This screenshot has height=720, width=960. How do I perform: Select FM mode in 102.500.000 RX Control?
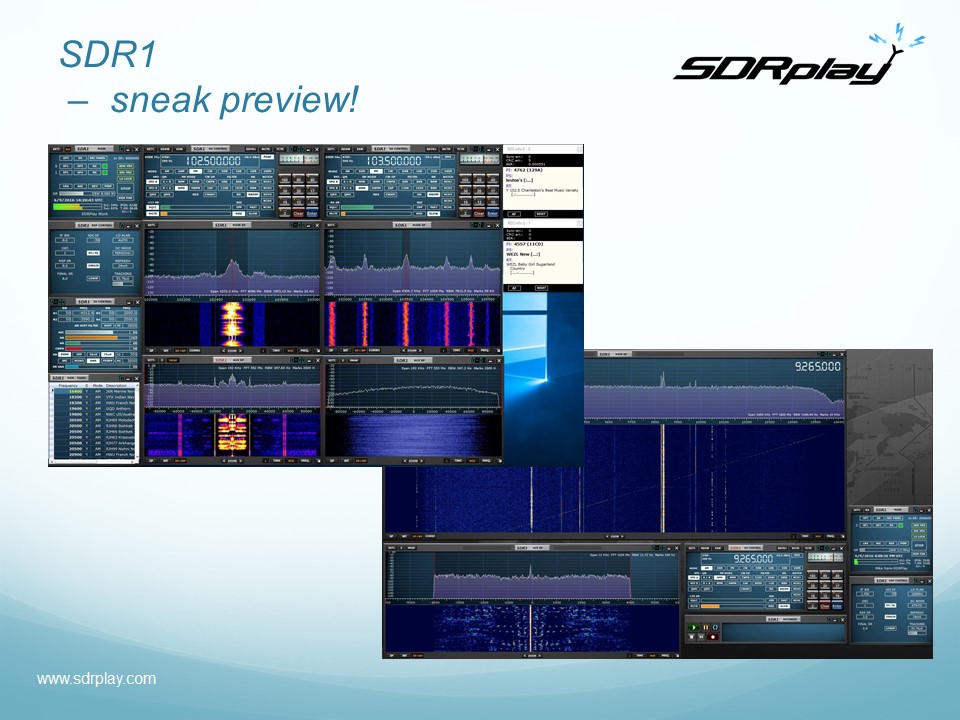coord(195,171)
